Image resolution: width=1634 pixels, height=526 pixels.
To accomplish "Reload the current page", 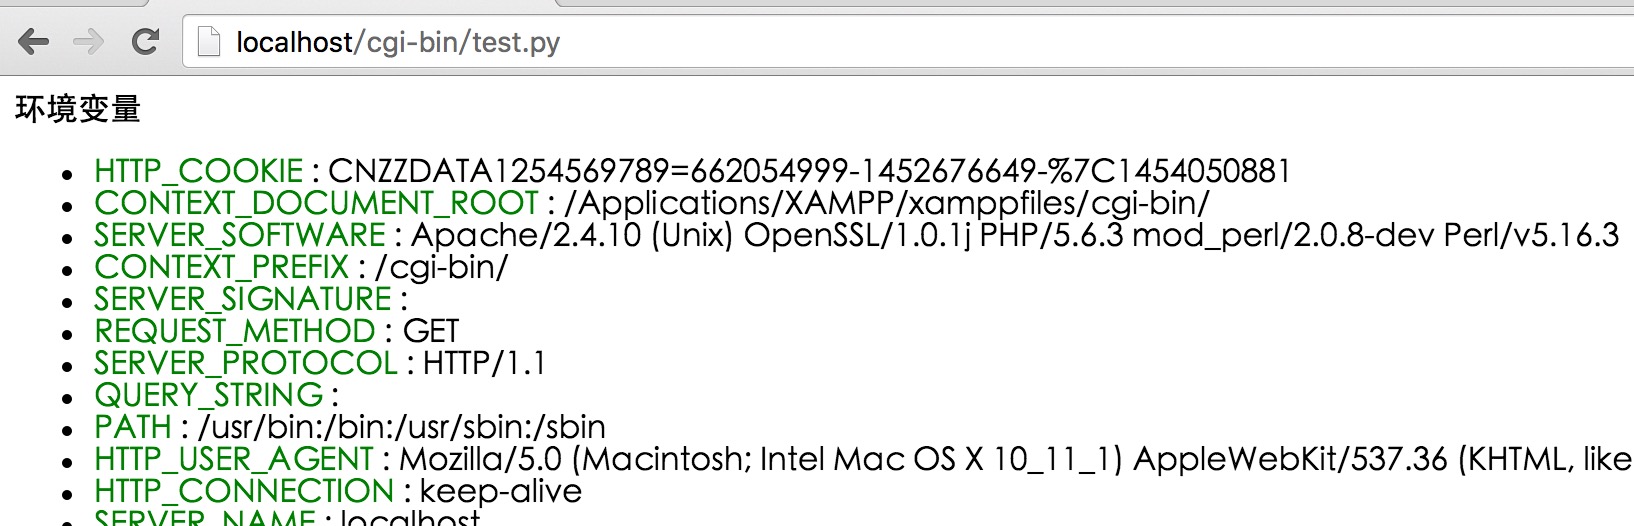I will click(x=146, y=42).
